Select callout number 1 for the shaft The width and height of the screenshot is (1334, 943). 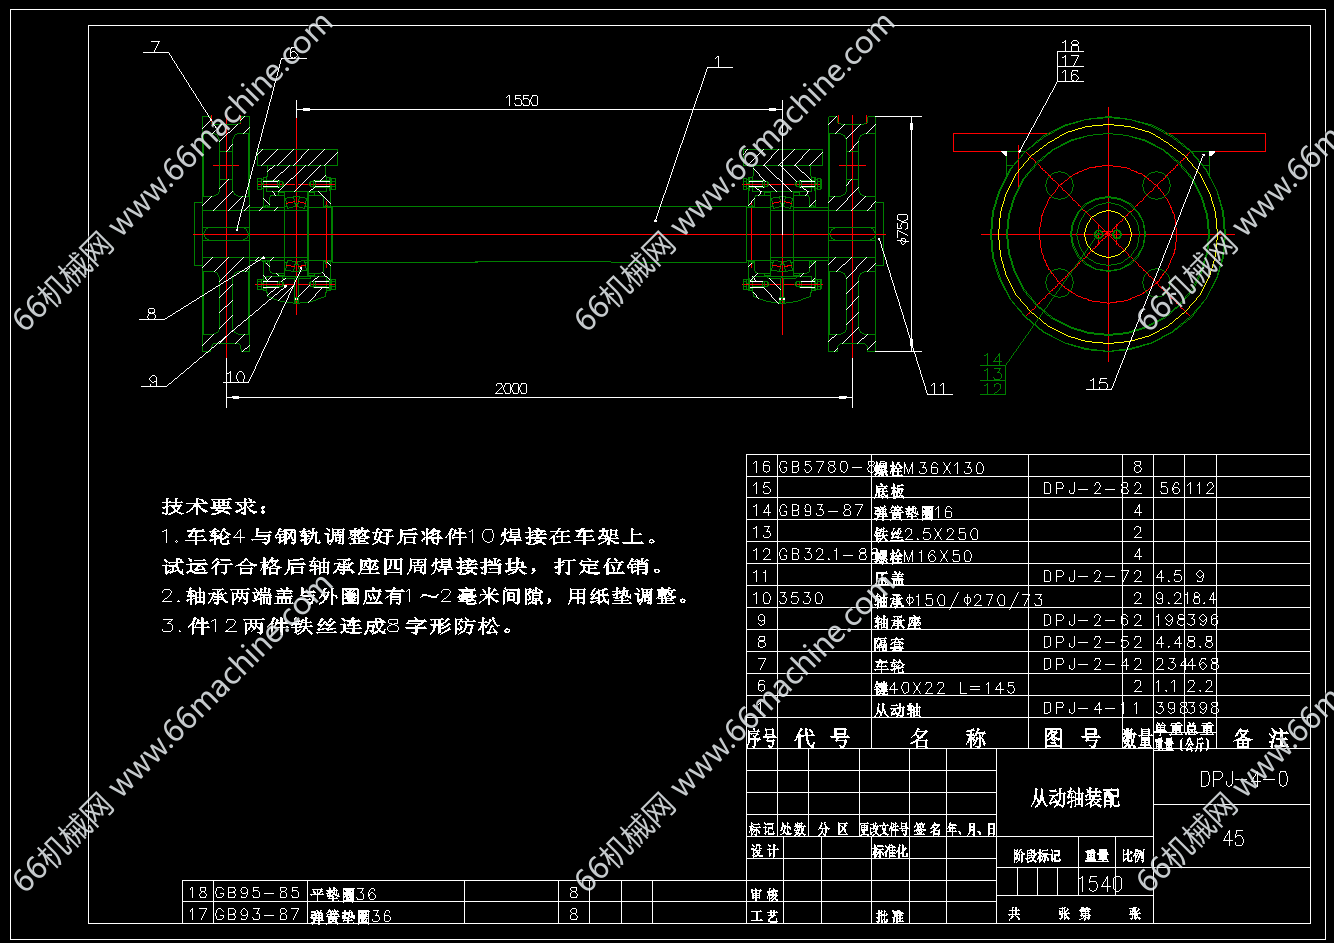pos(717,62)
